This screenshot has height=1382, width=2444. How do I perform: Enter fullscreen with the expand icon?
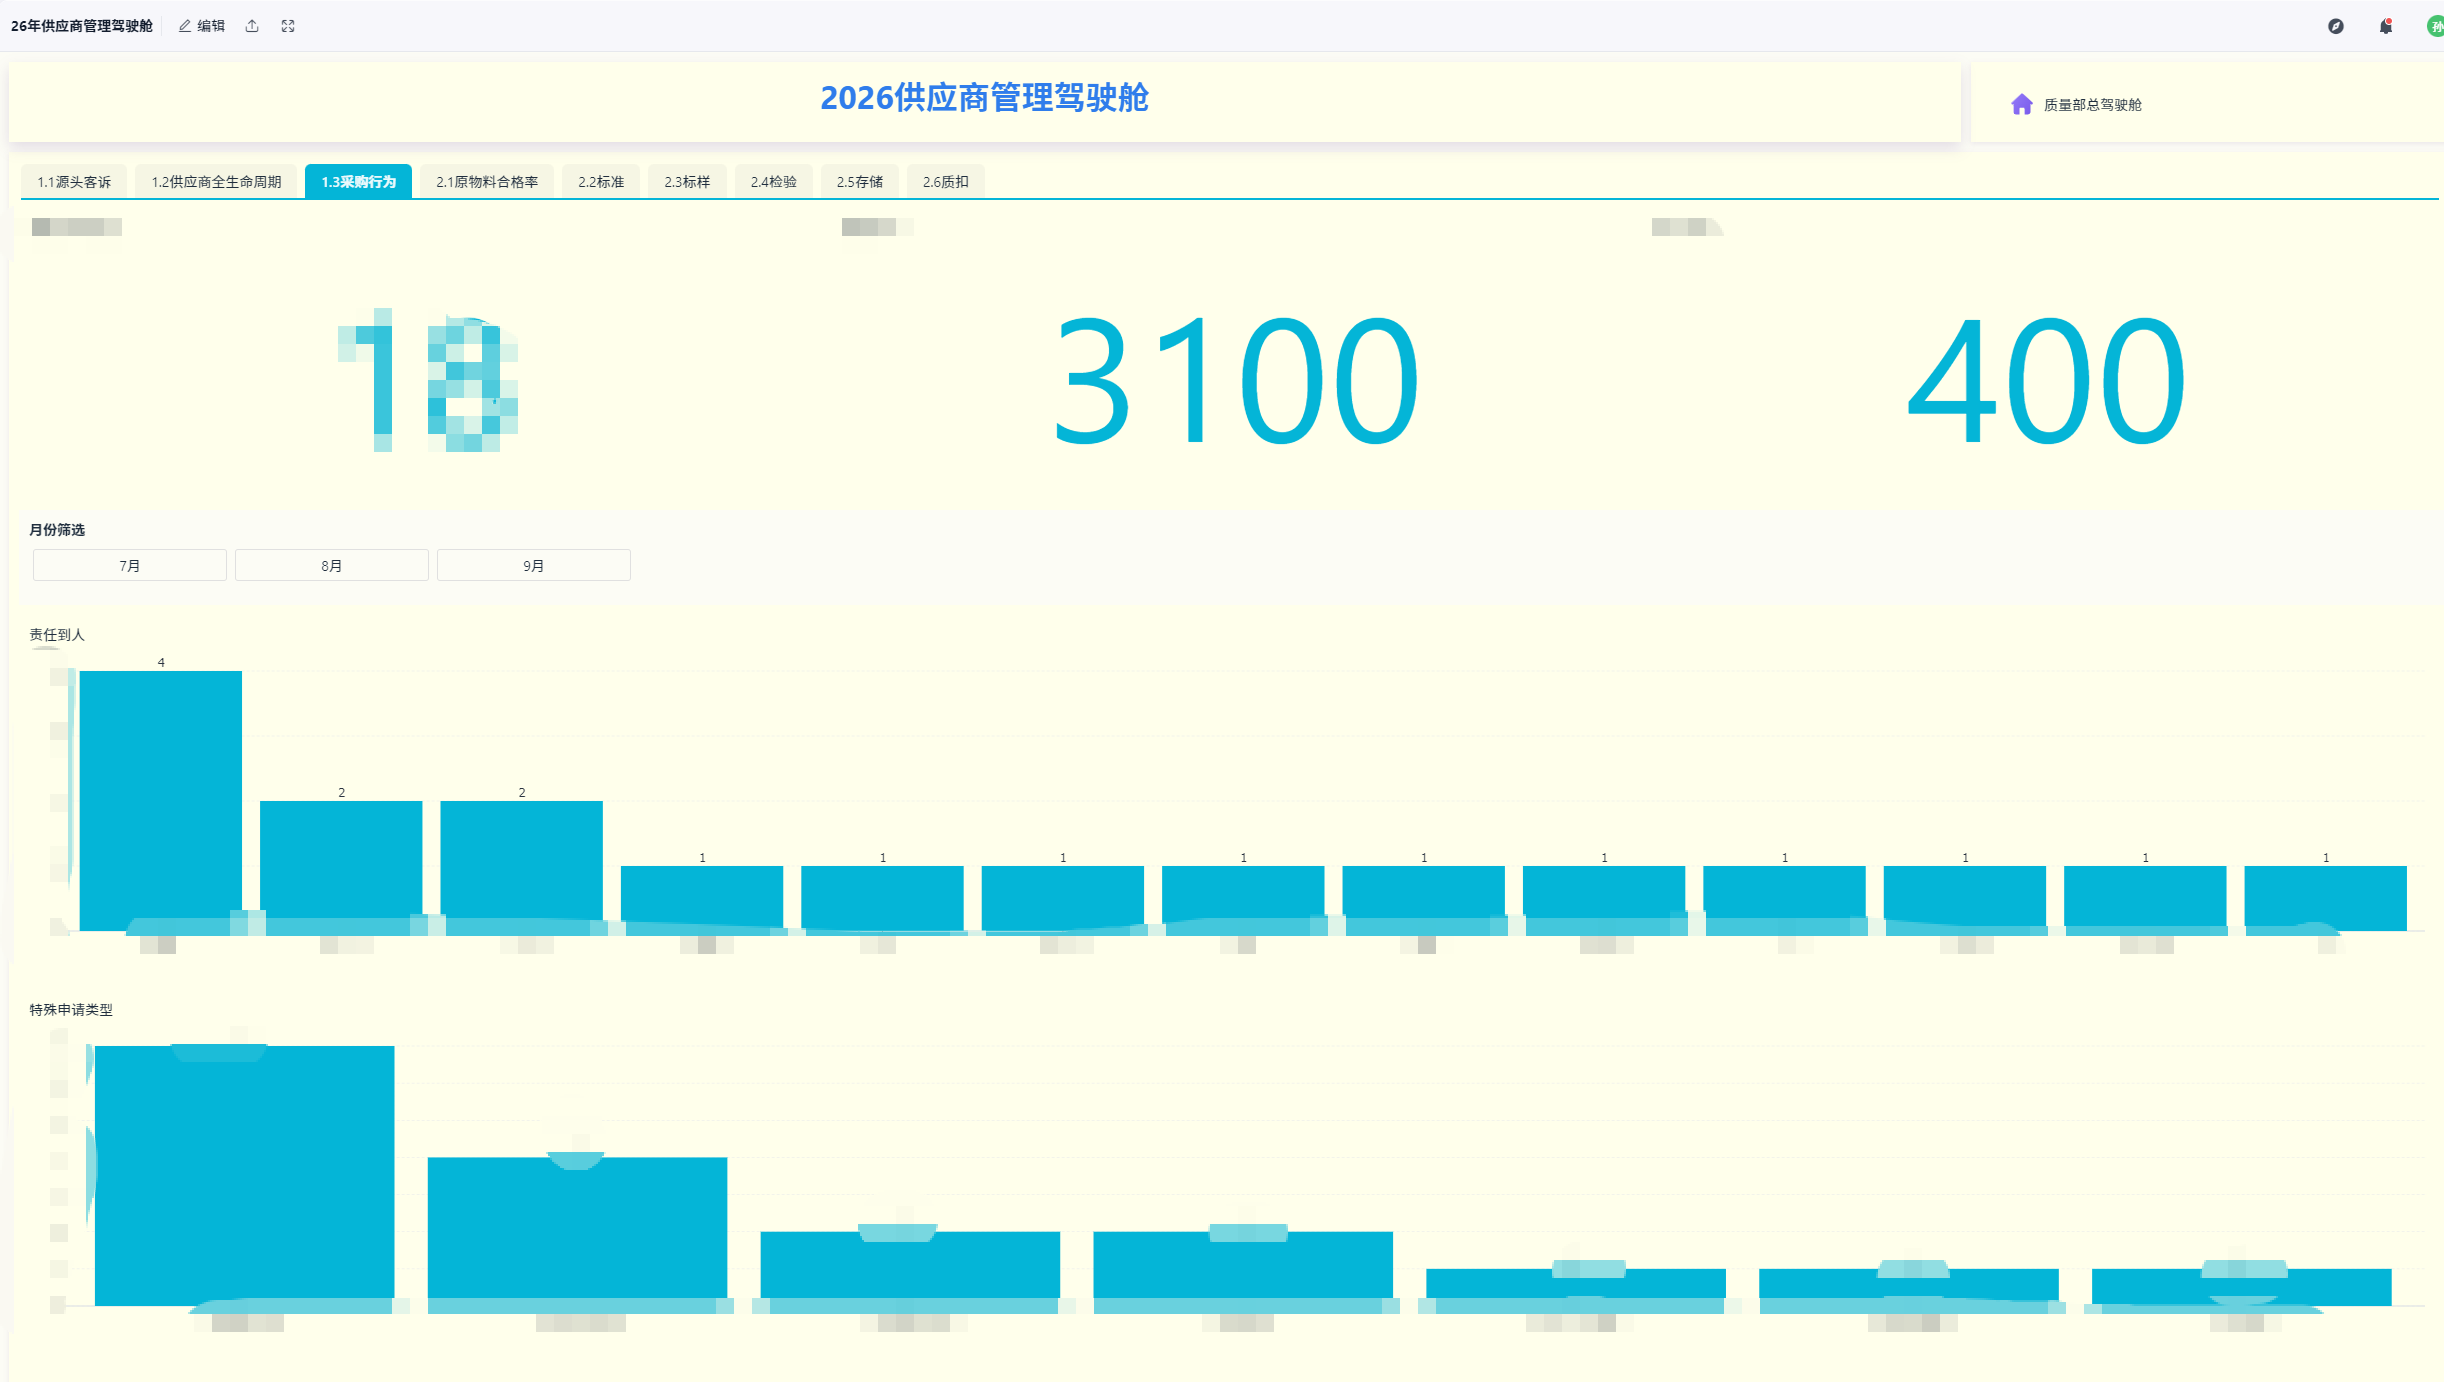(x=288, y=26)
